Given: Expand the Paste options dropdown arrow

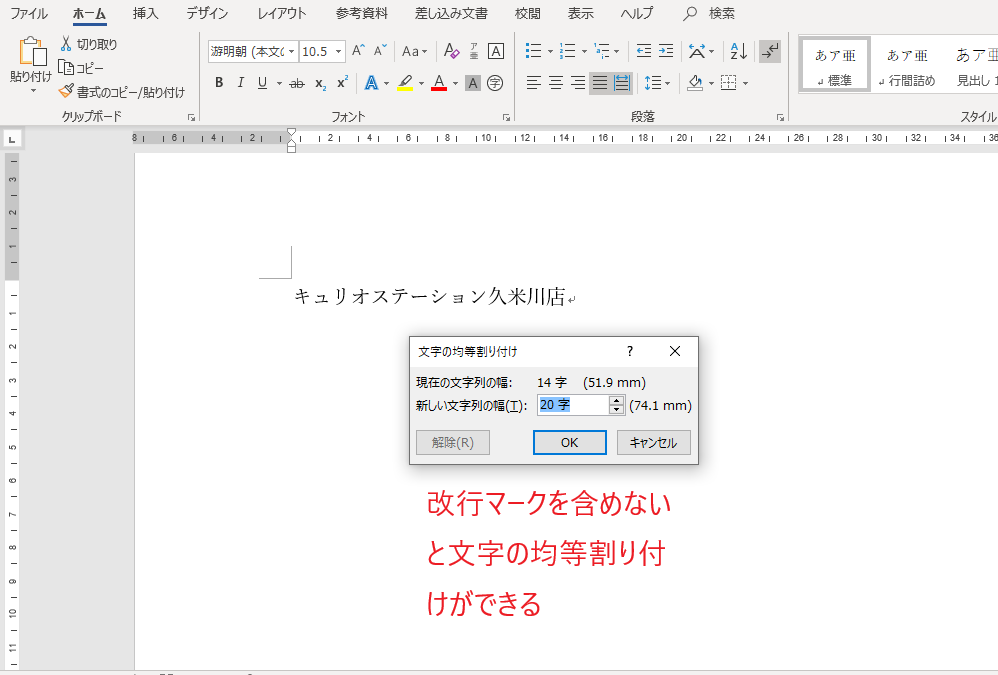Looking at the screenshot, I should pyautogui.click(x=33, y=90).
